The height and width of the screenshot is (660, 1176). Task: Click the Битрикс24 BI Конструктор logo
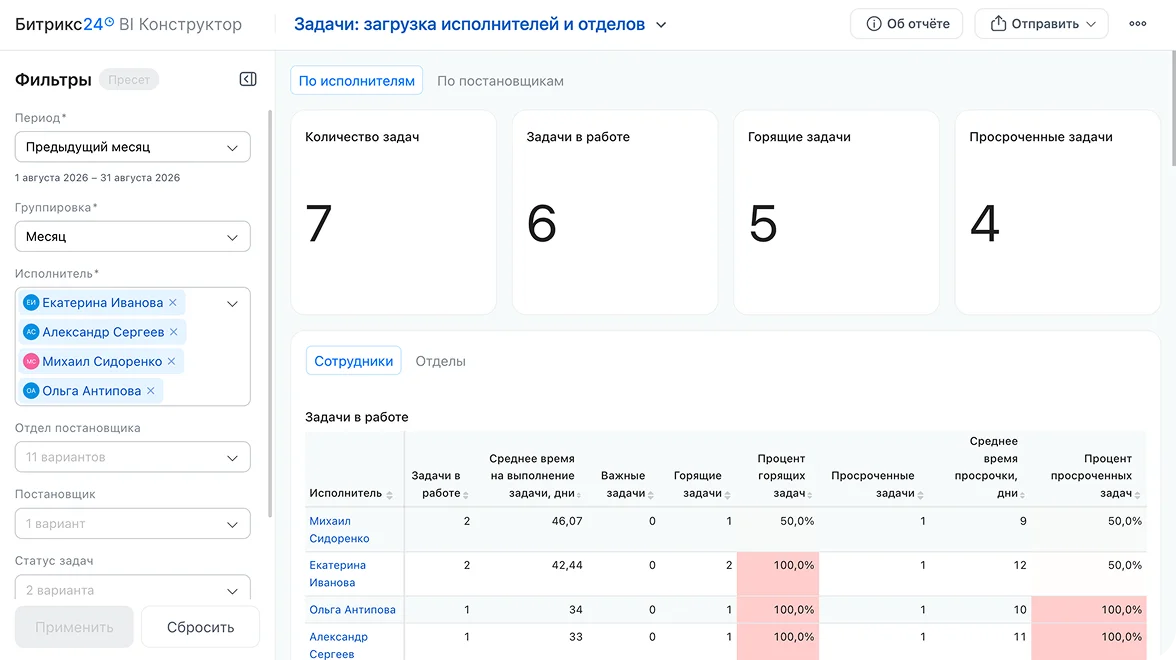click(x=128, y=24)
